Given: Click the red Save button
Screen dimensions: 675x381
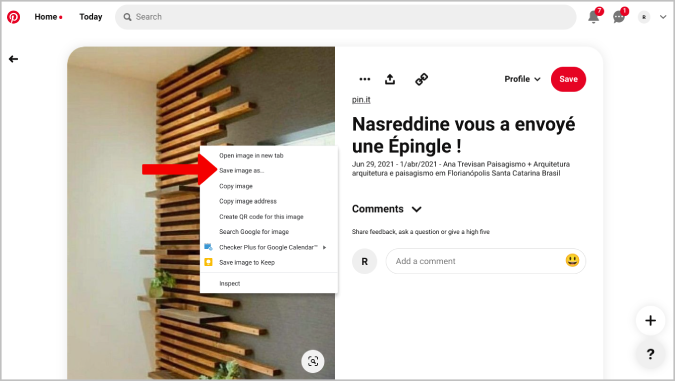Looking at the screenshot, I should [x=568, y=79].
